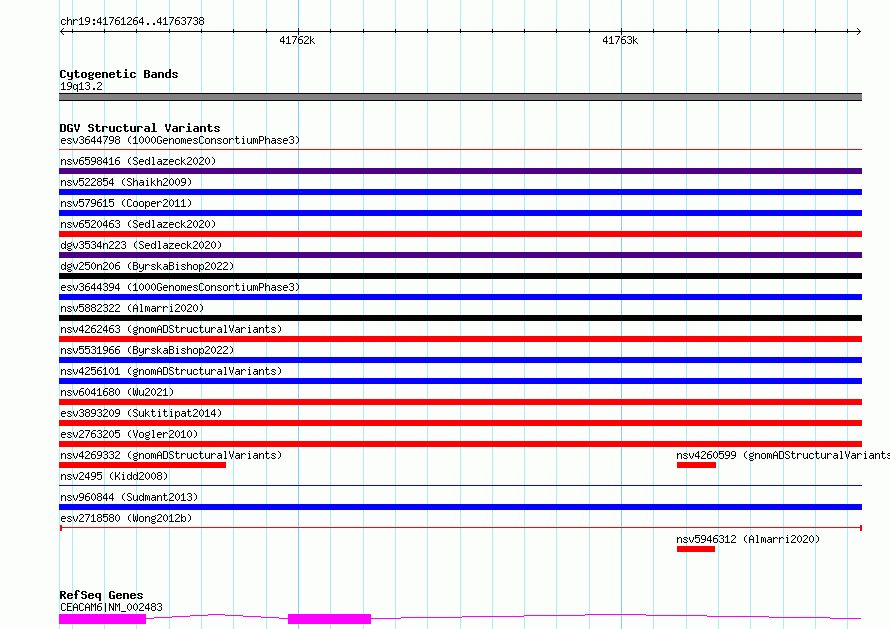This screenshot has width=890, height=629.
Task: Click the thin red esv2718580 Wong2012b line
Action: [460, 528]
